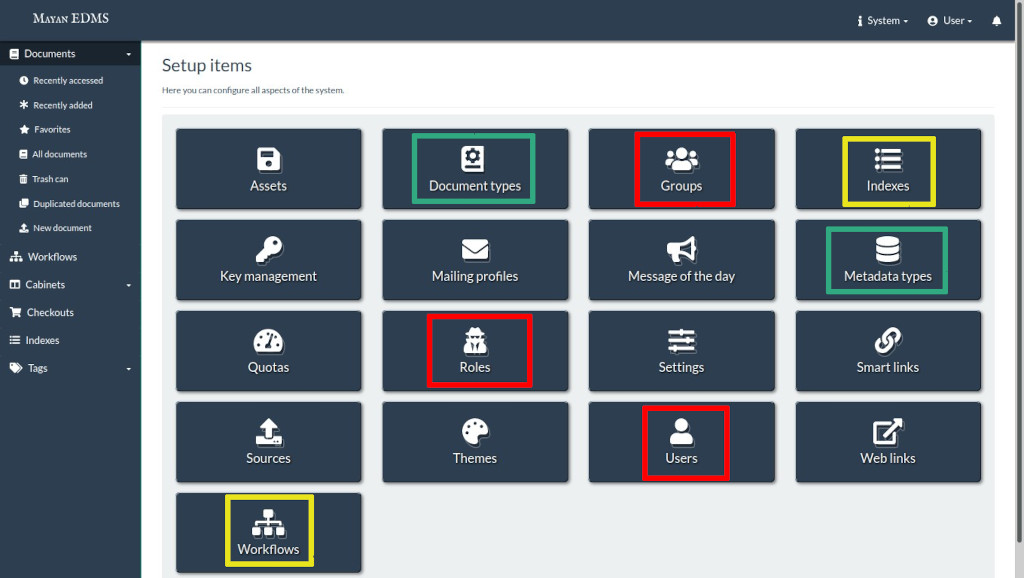The width and height of the screenshot is (1024, 578).
Task: Go to Recently accessed documents
Action: coord(67,80)
